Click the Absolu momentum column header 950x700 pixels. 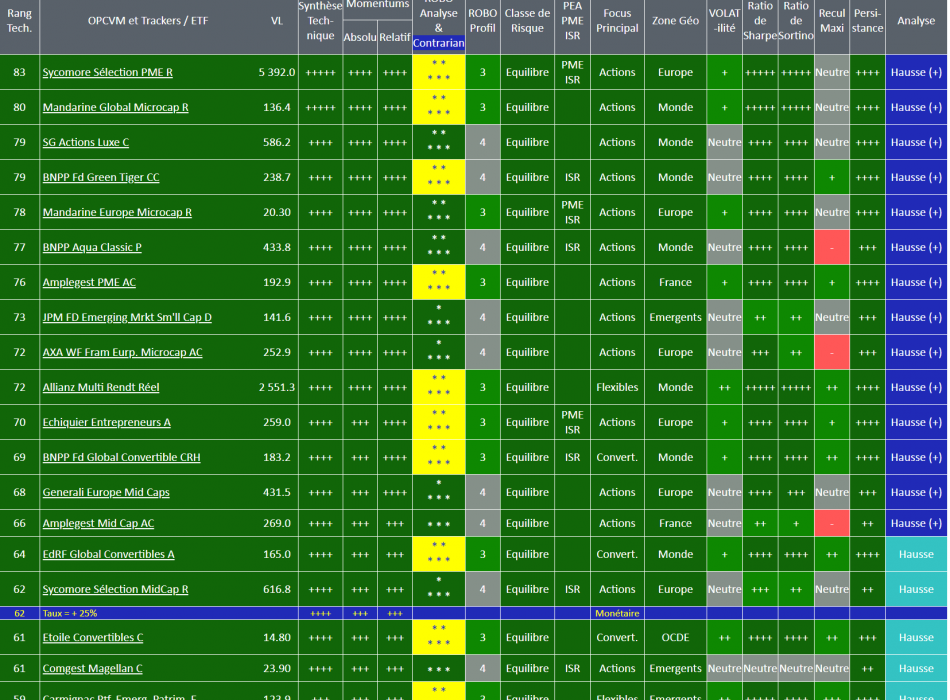click(x=360, y=37)
